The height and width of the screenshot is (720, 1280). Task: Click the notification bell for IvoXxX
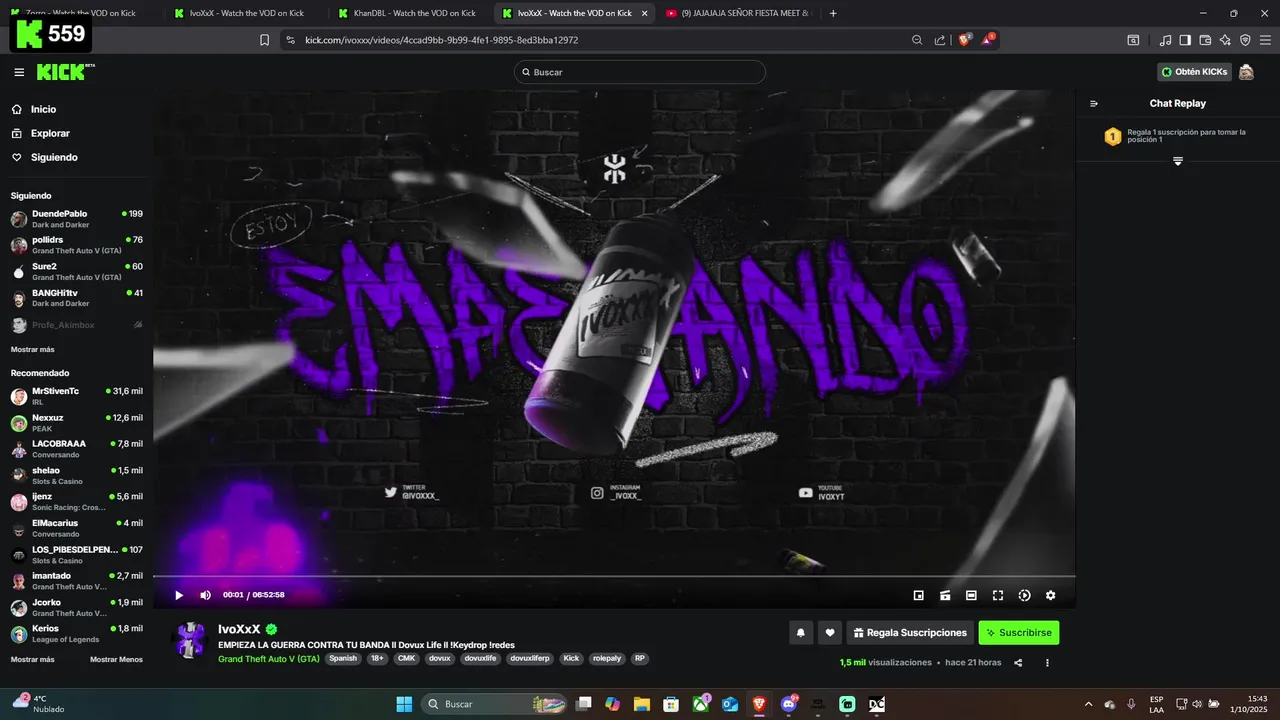pos(800,632)
